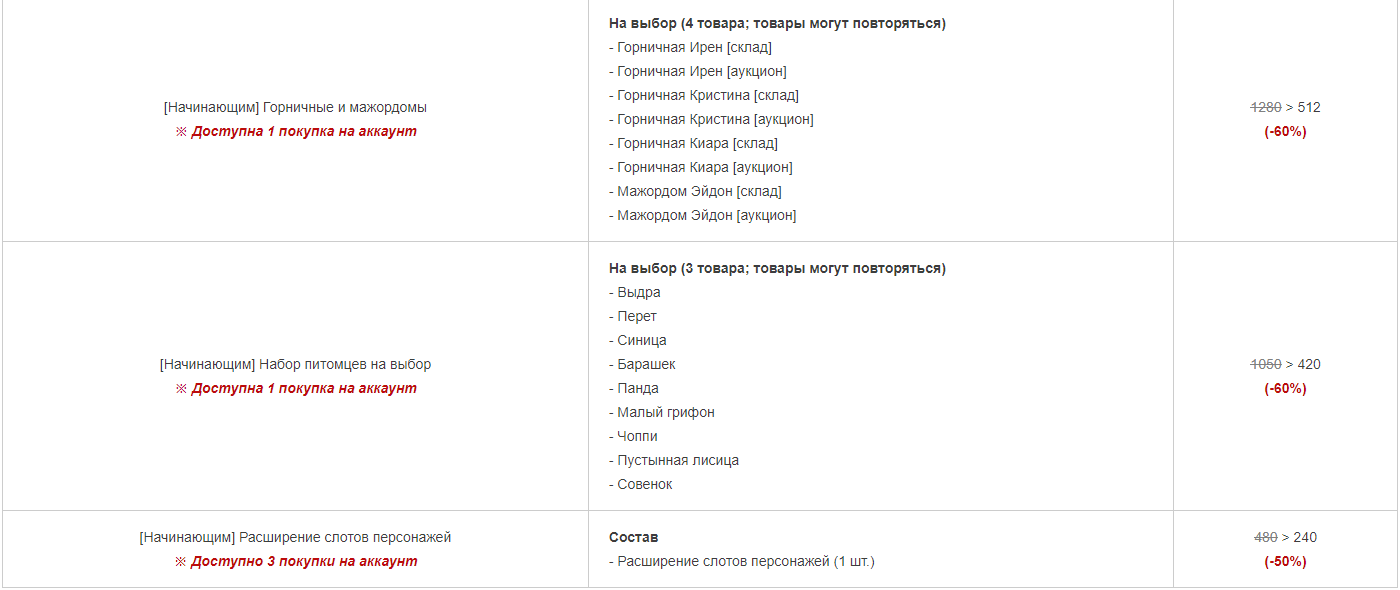The width and height of the screenshot is (1400, 590).
Task: Select "Горничная Кристина [аукцион]" list entry
Action: [715, 119]
